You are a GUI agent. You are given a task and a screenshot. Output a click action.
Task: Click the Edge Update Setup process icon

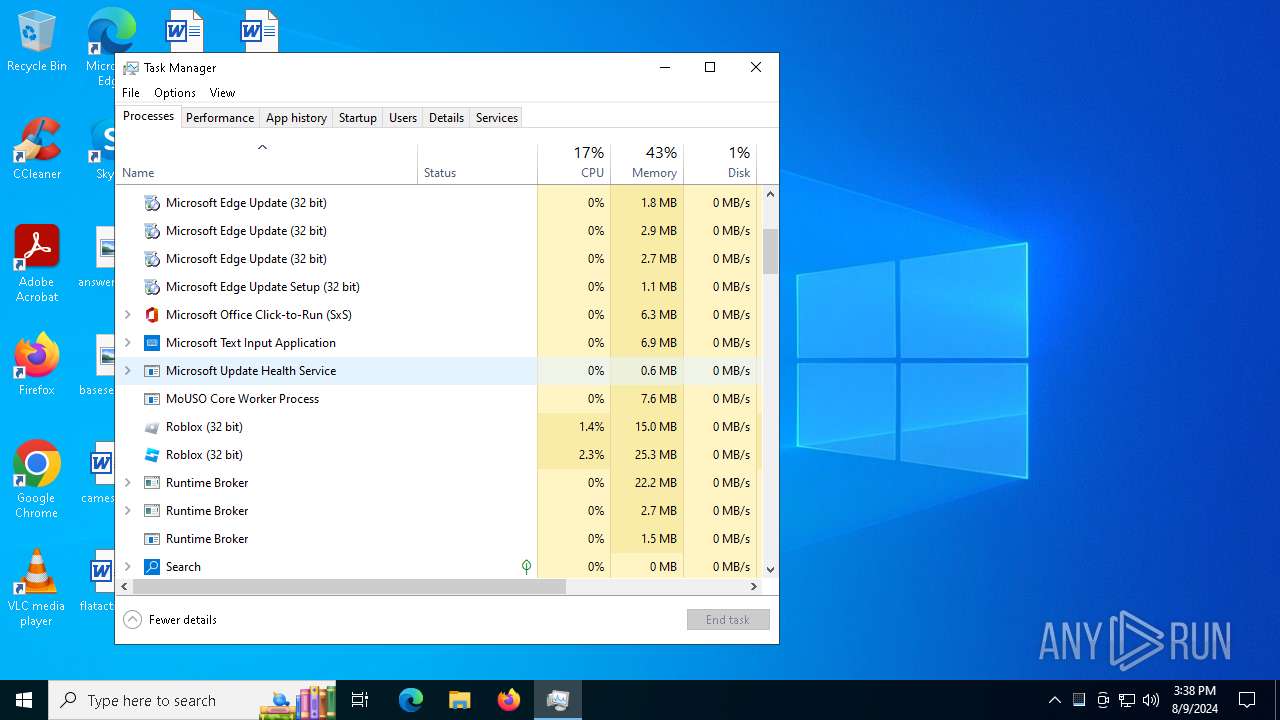[x=152, y=287]
